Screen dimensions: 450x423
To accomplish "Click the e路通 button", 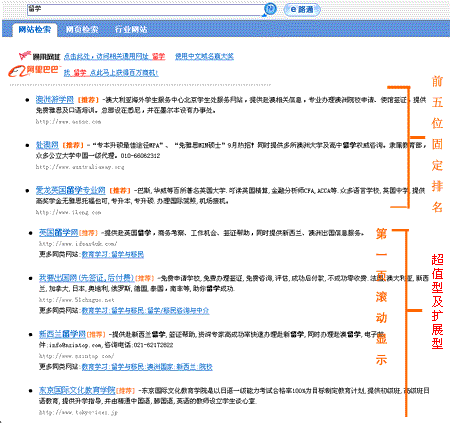I will [x=302, y=9].
